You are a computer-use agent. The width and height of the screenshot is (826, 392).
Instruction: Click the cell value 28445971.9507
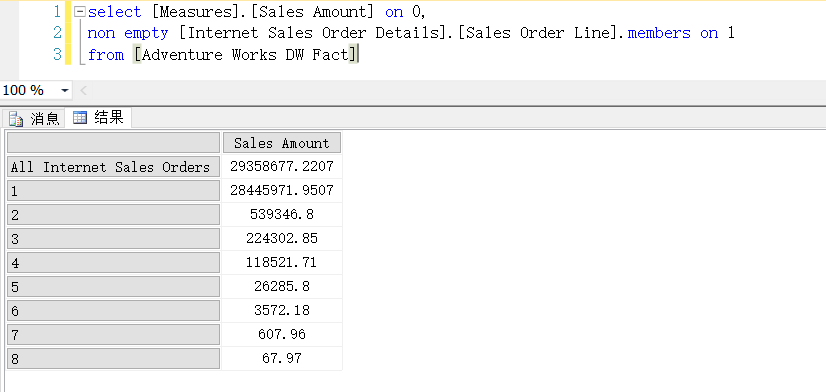coord(282,190)
